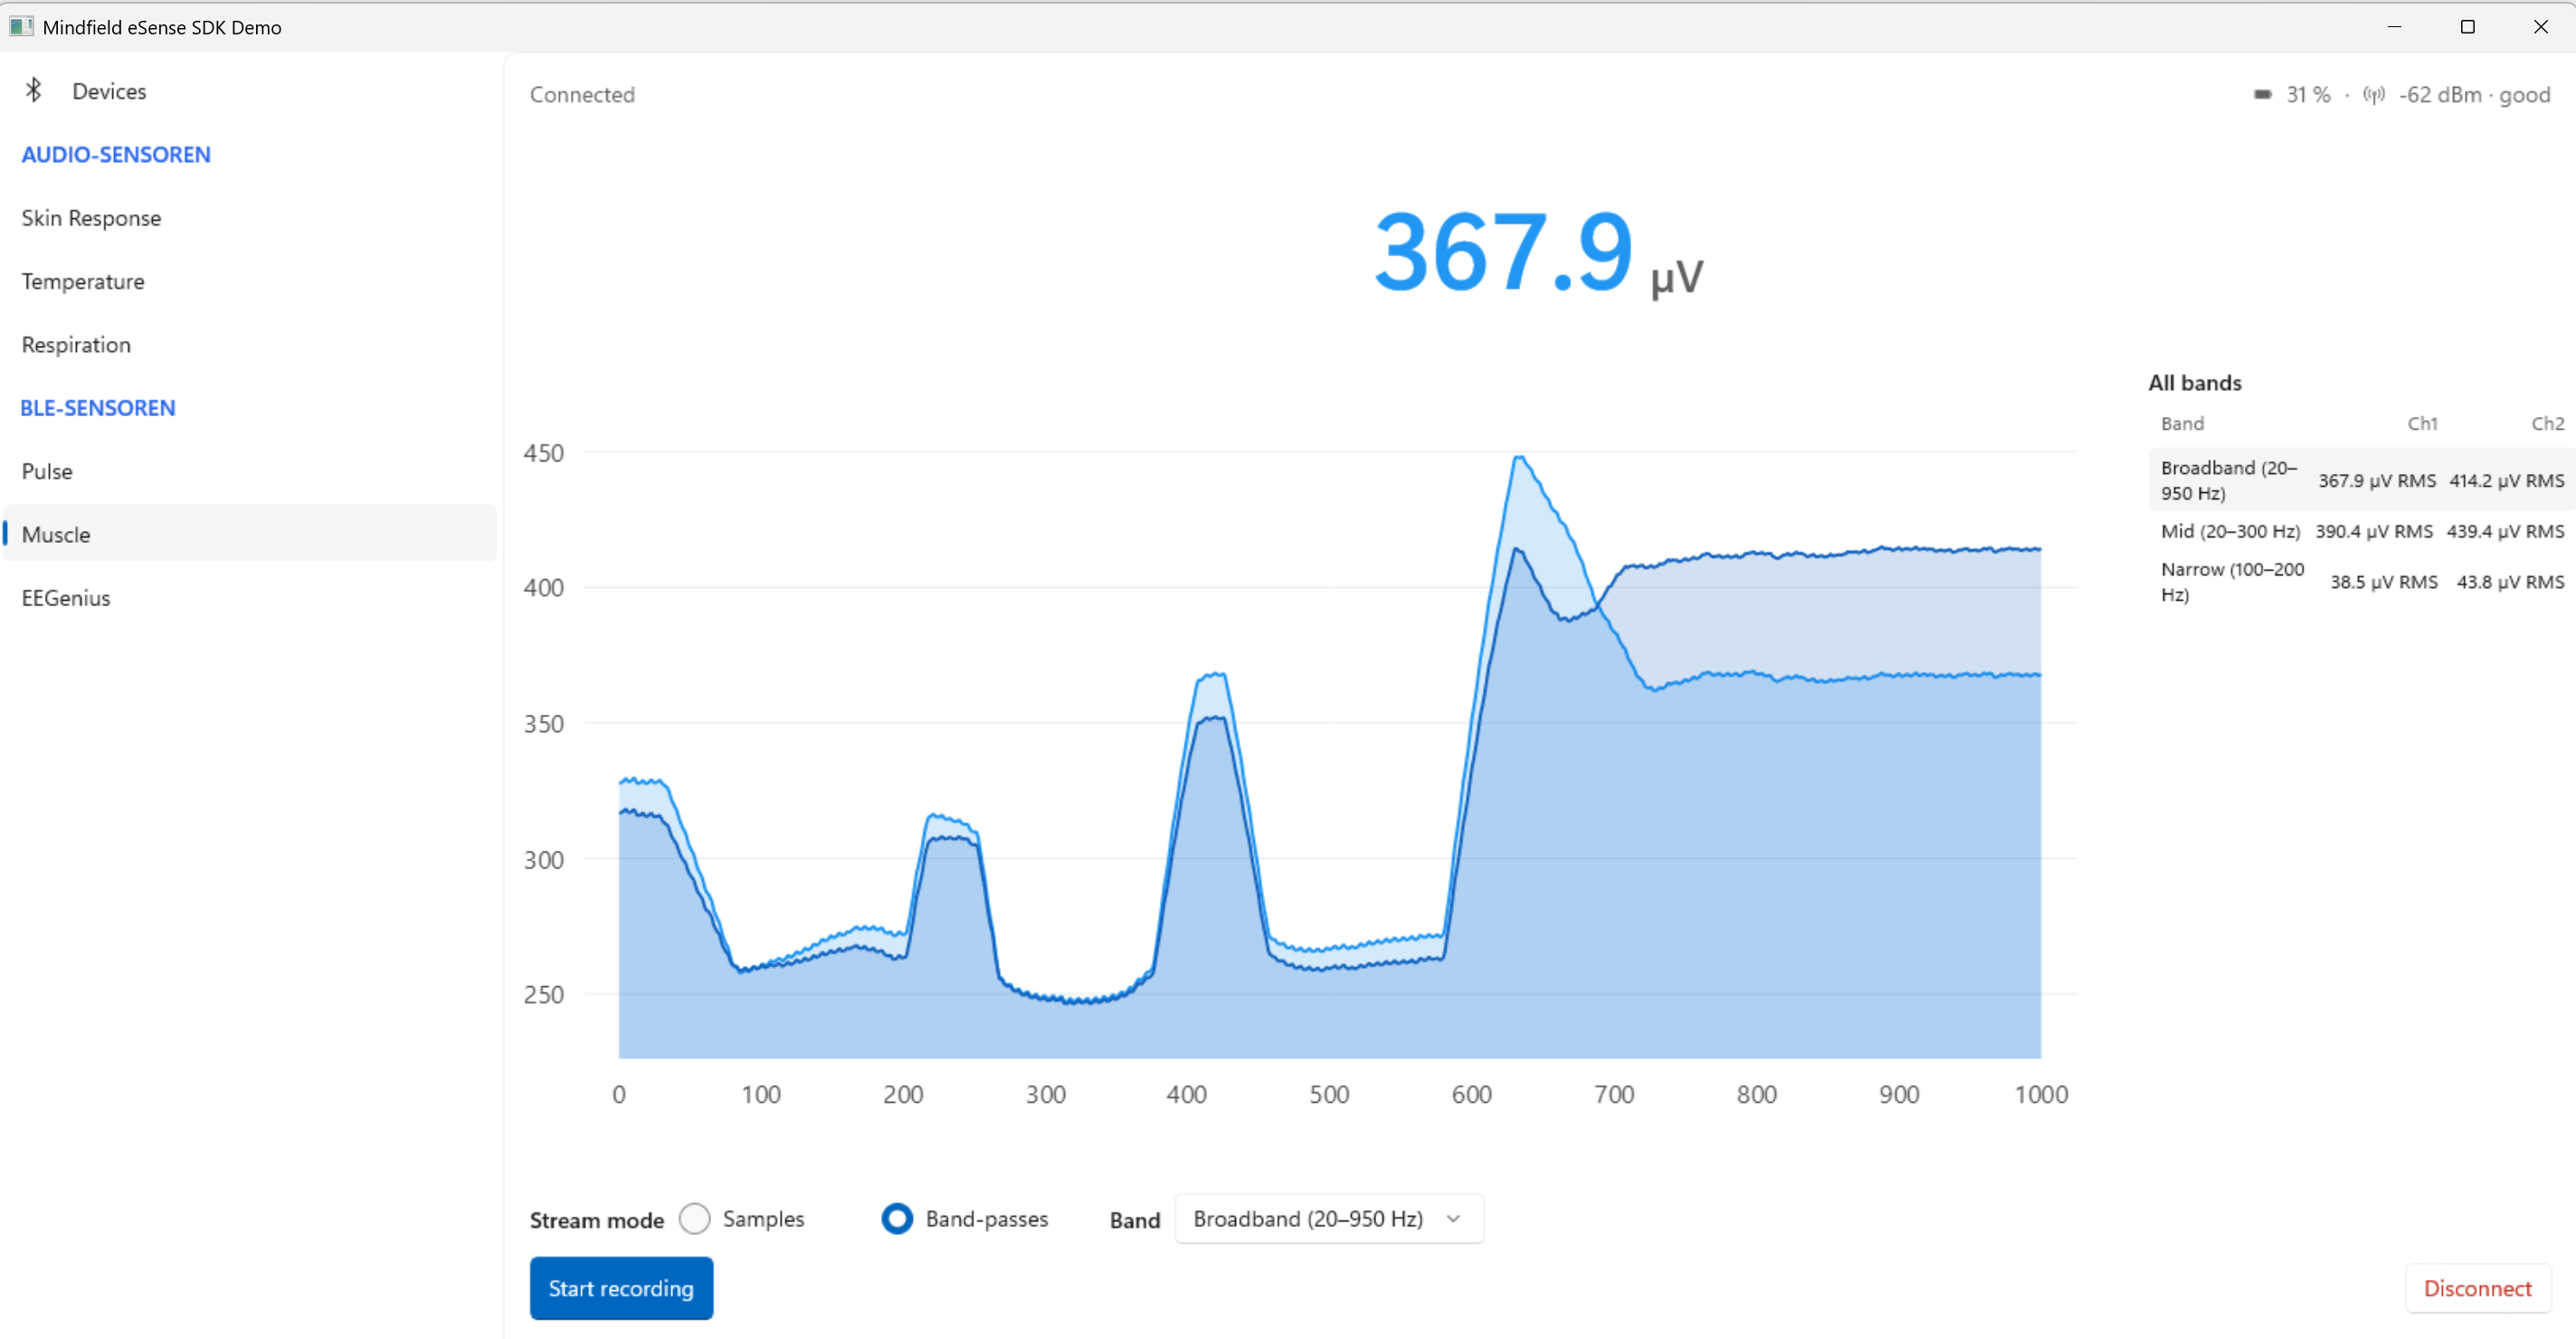Click the -62 dBm · good signal text

tap(2474, 95)
